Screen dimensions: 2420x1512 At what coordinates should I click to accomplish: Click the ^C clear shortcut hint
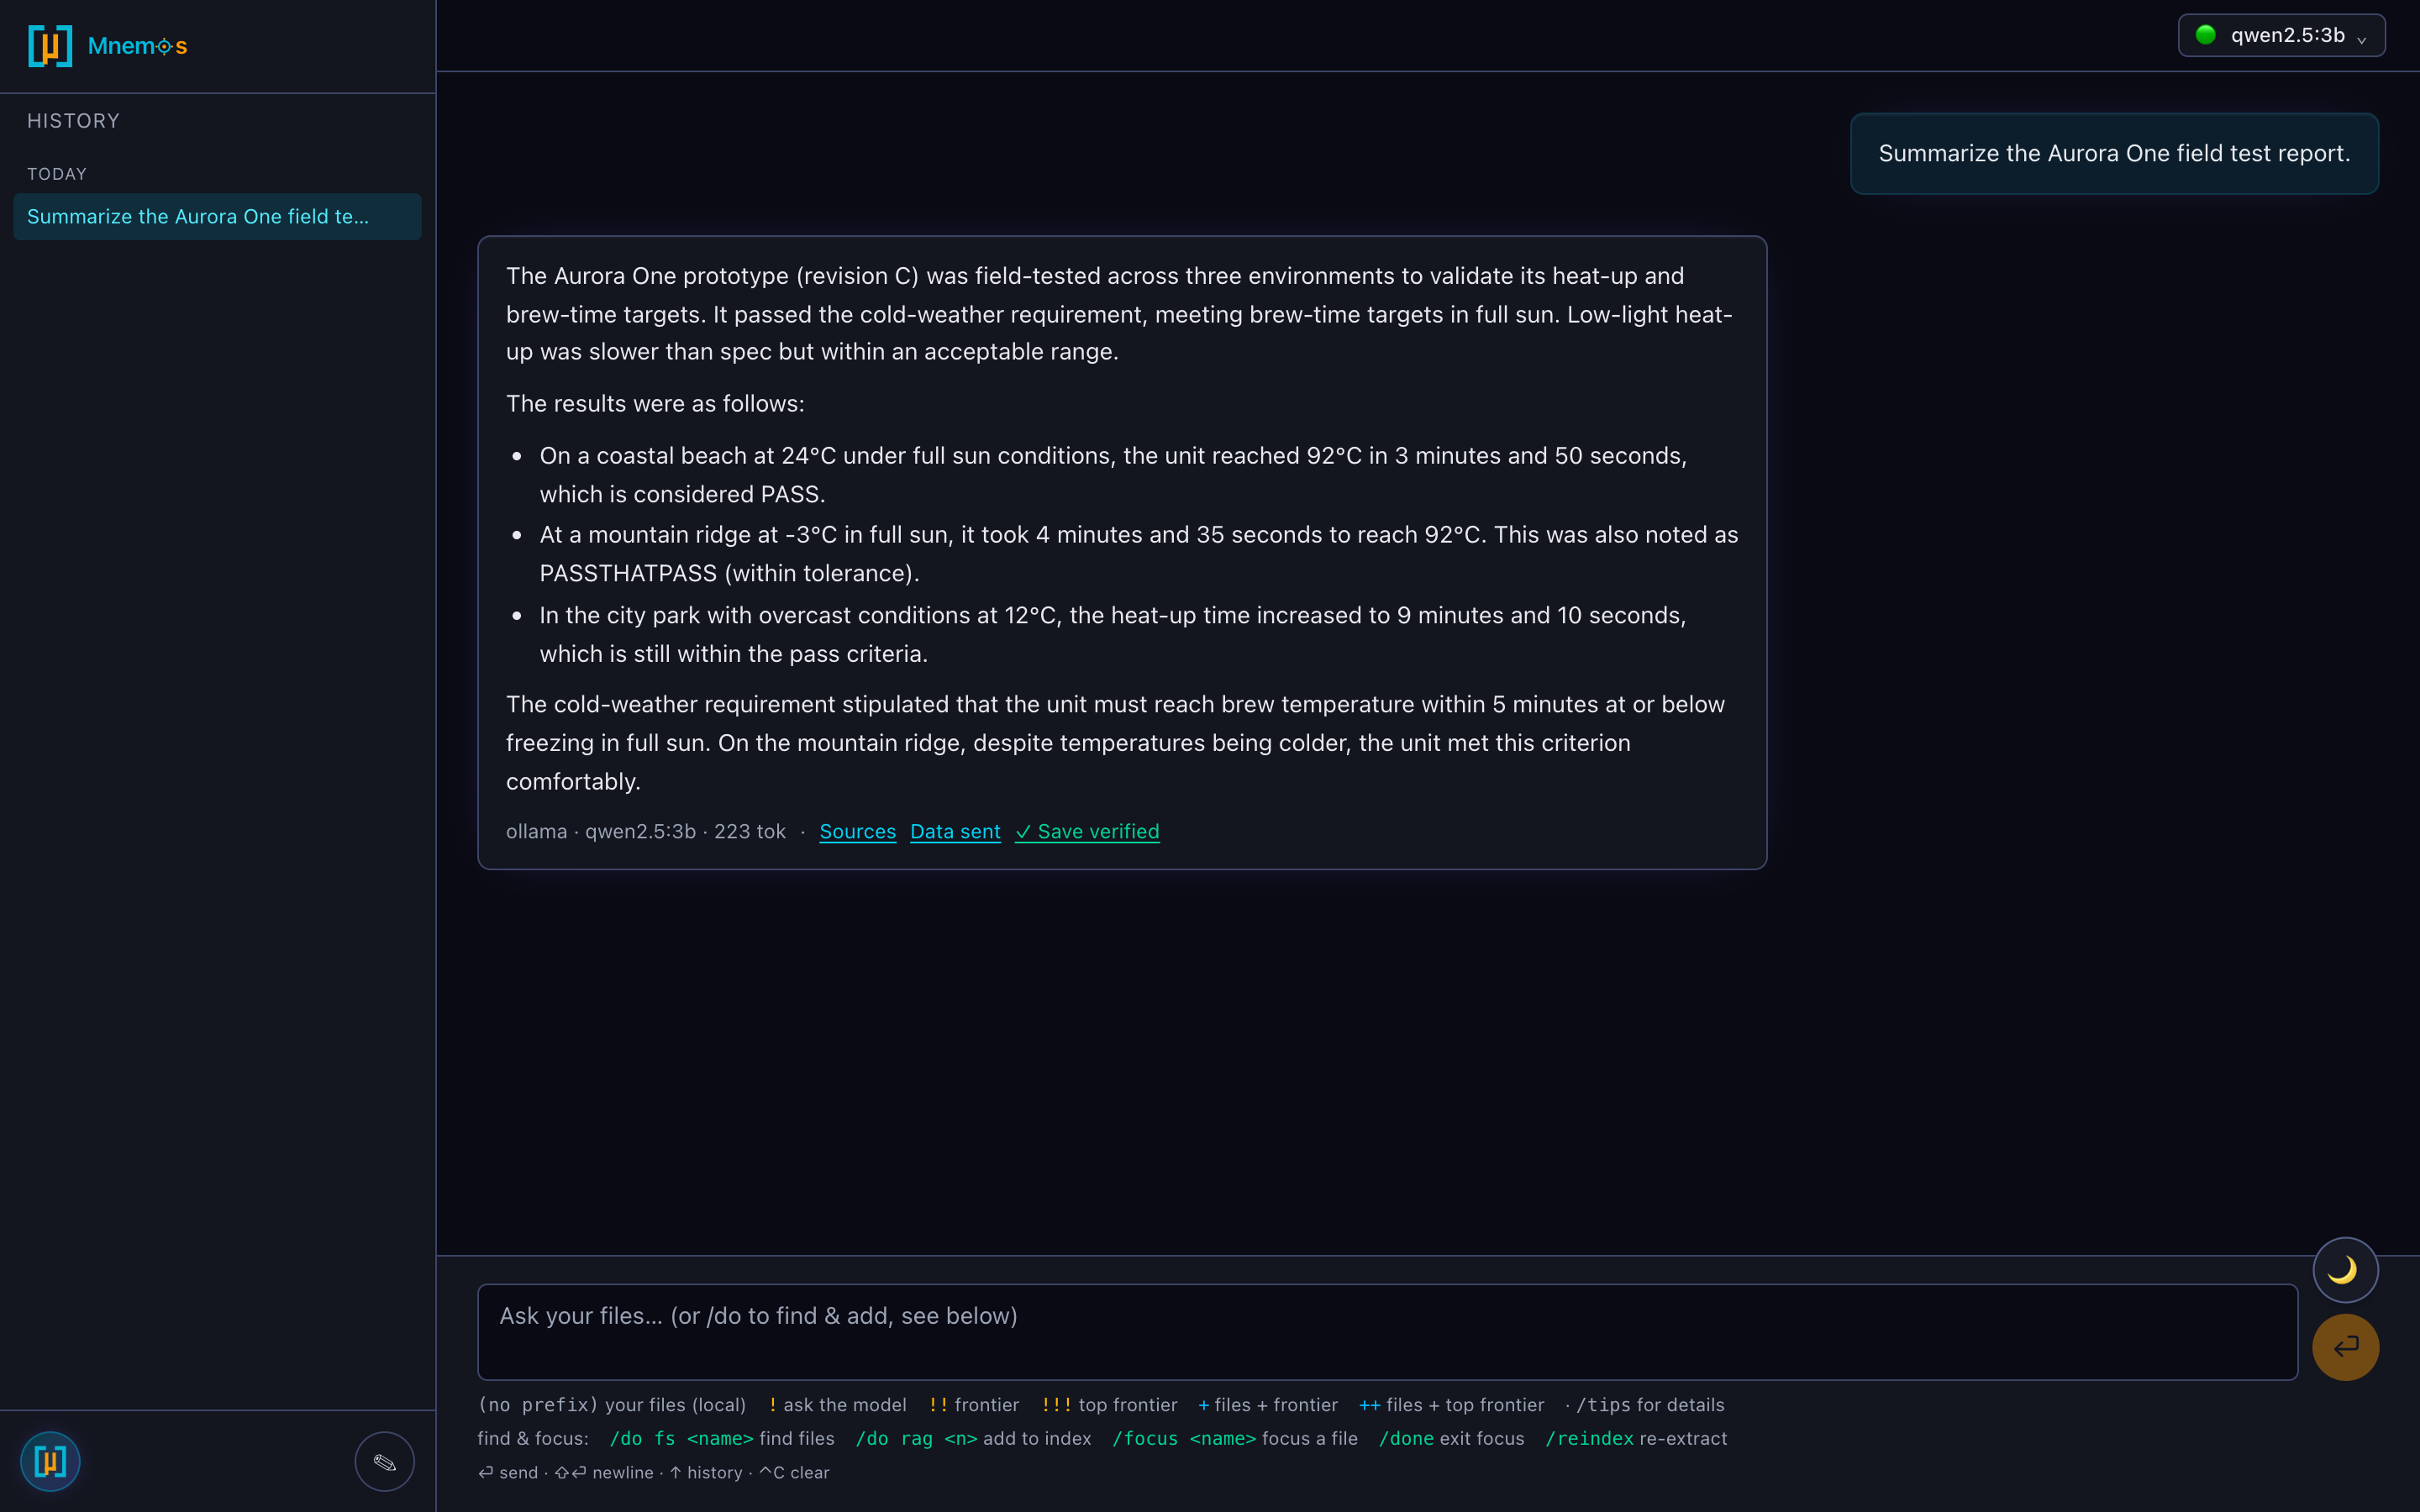click(794, 1472)
